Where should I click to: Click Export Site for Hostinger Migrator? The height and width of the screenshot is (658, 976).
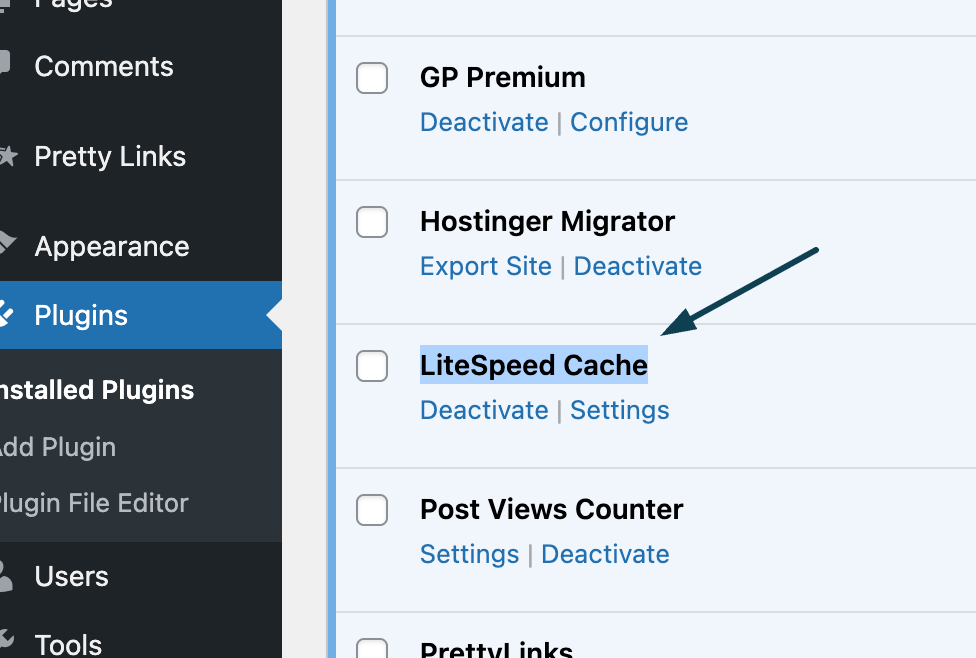coord(486,266)
